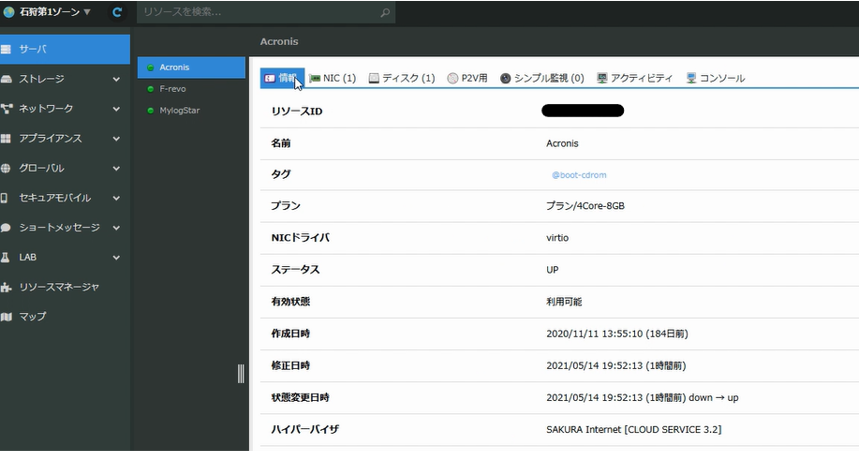Click the icon beside リソースマネージャ
The image size is (859, 451).
click(x=6, y=287)
